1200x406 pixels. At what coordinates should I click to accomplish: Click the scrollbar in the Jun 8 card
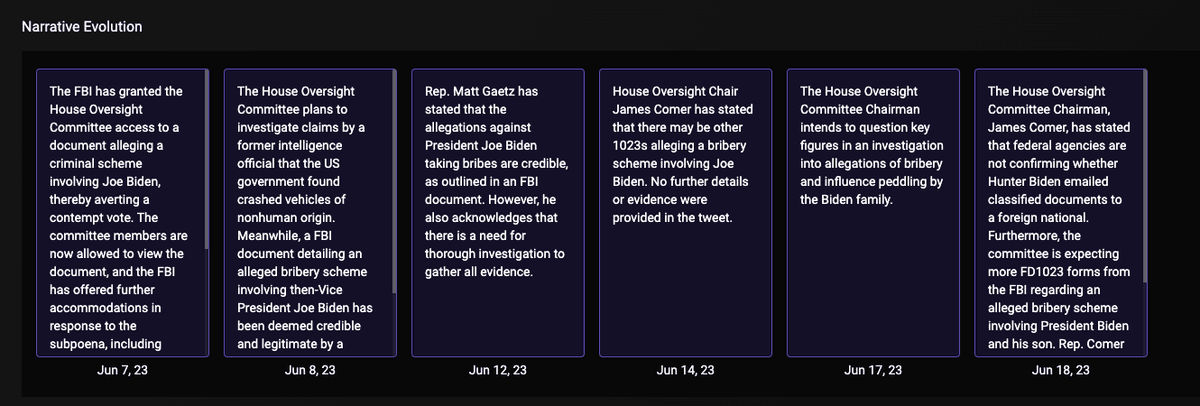[x=393, y=182]
